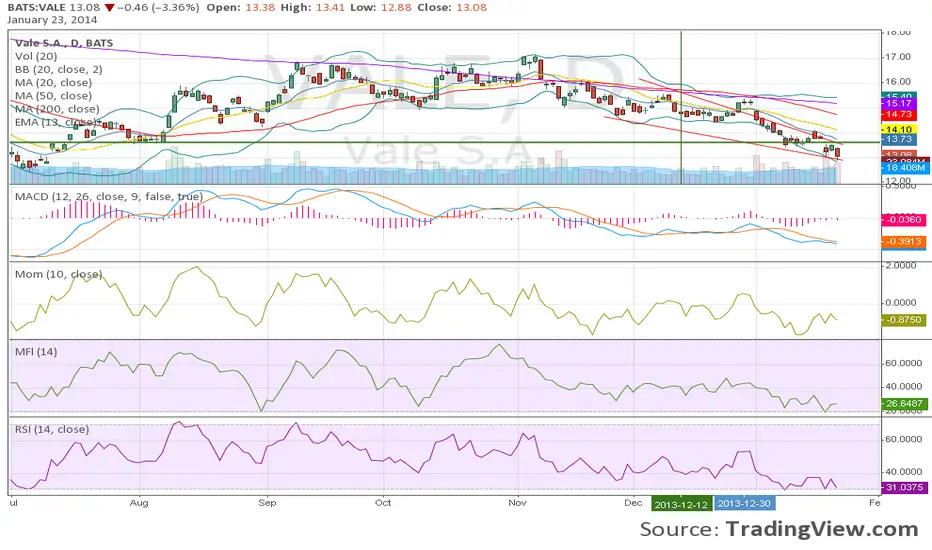Select the MFI (14) pane label
The image size is (932, 550).
[36, 351]
